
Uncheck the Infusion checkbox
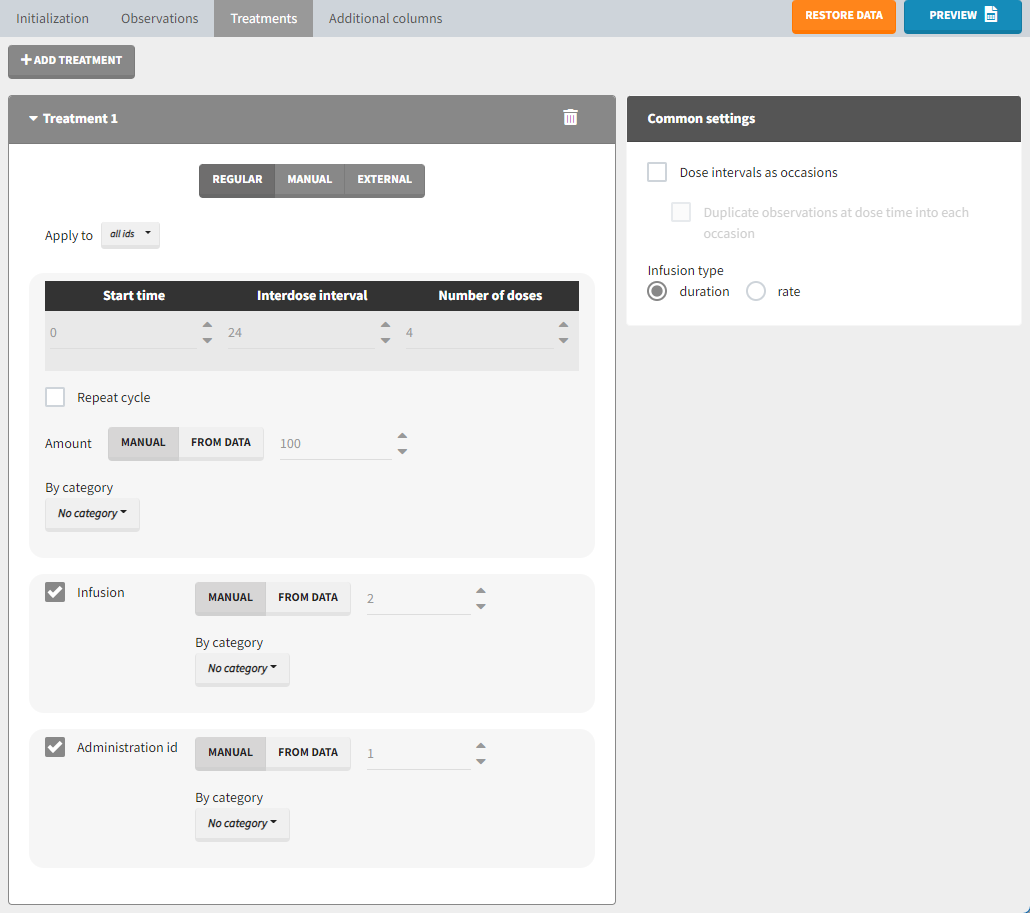[55, 592]
